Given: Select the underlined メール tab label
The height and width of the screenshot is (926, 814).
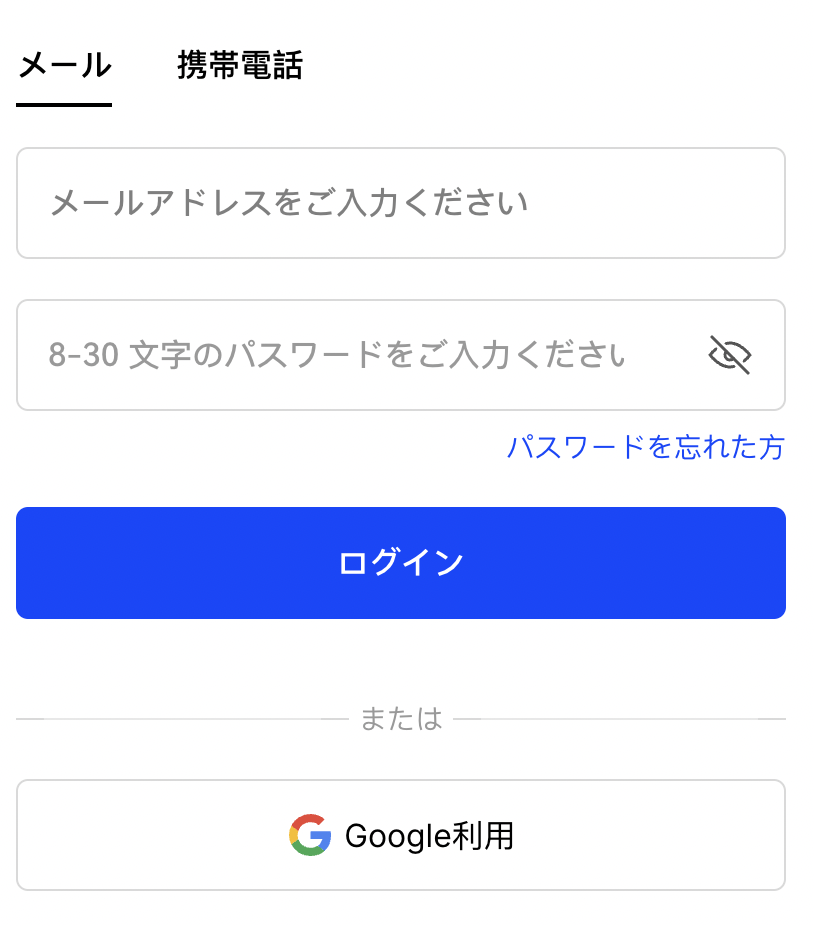Looking at the screenshot, I should 64,65.
